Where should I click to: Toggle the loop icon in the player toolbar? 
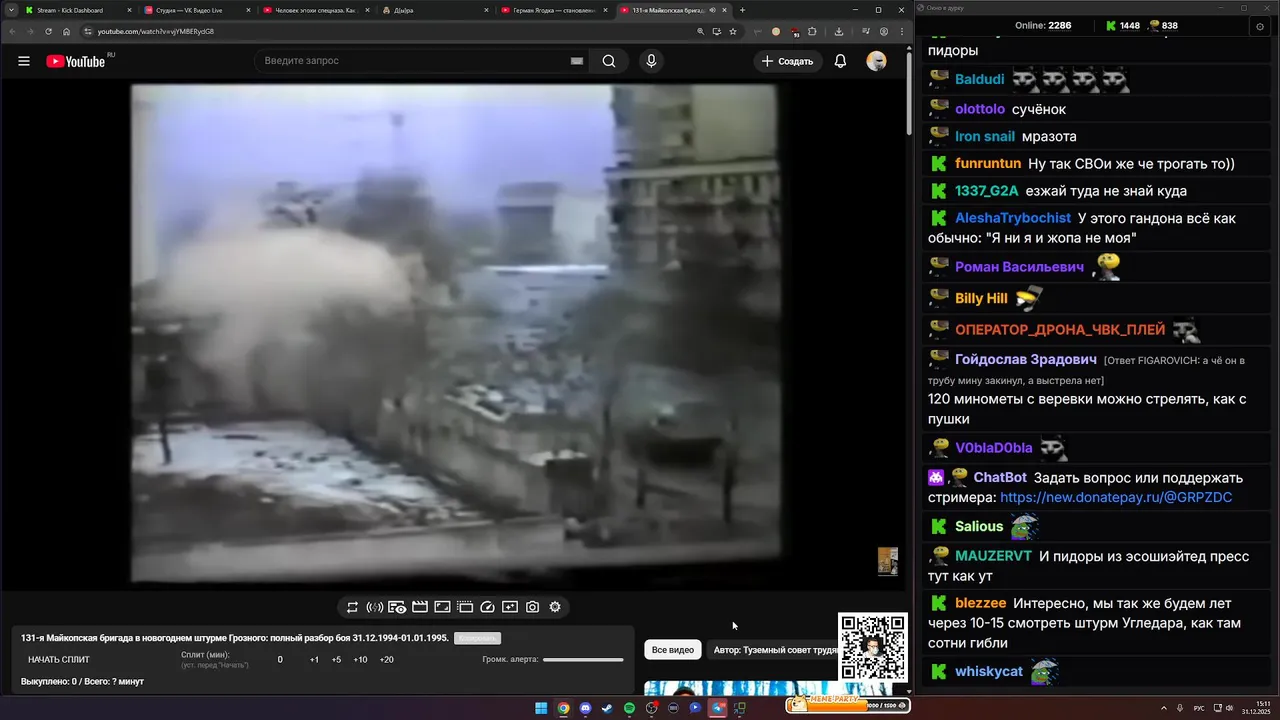pos(352,607)
